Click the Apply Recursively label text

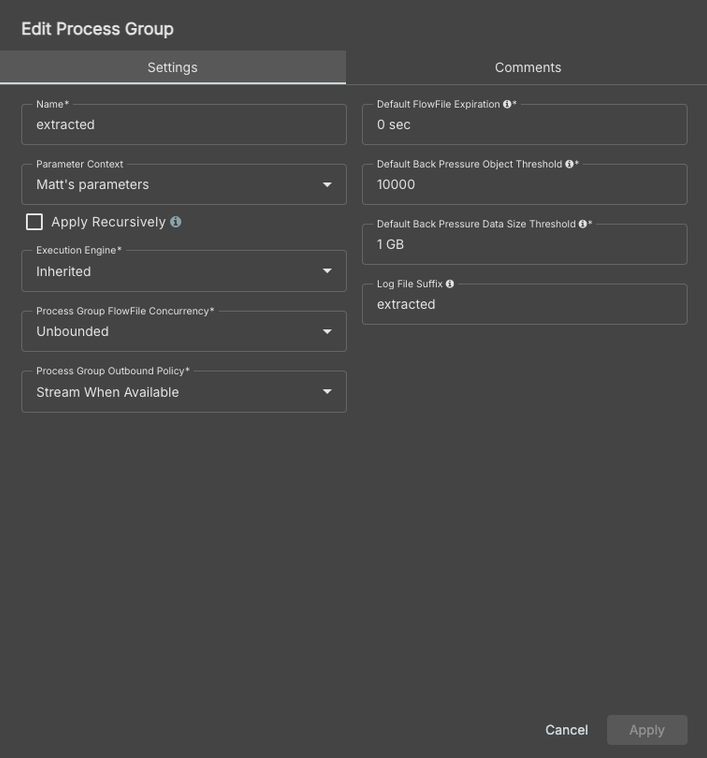point(108,222)
